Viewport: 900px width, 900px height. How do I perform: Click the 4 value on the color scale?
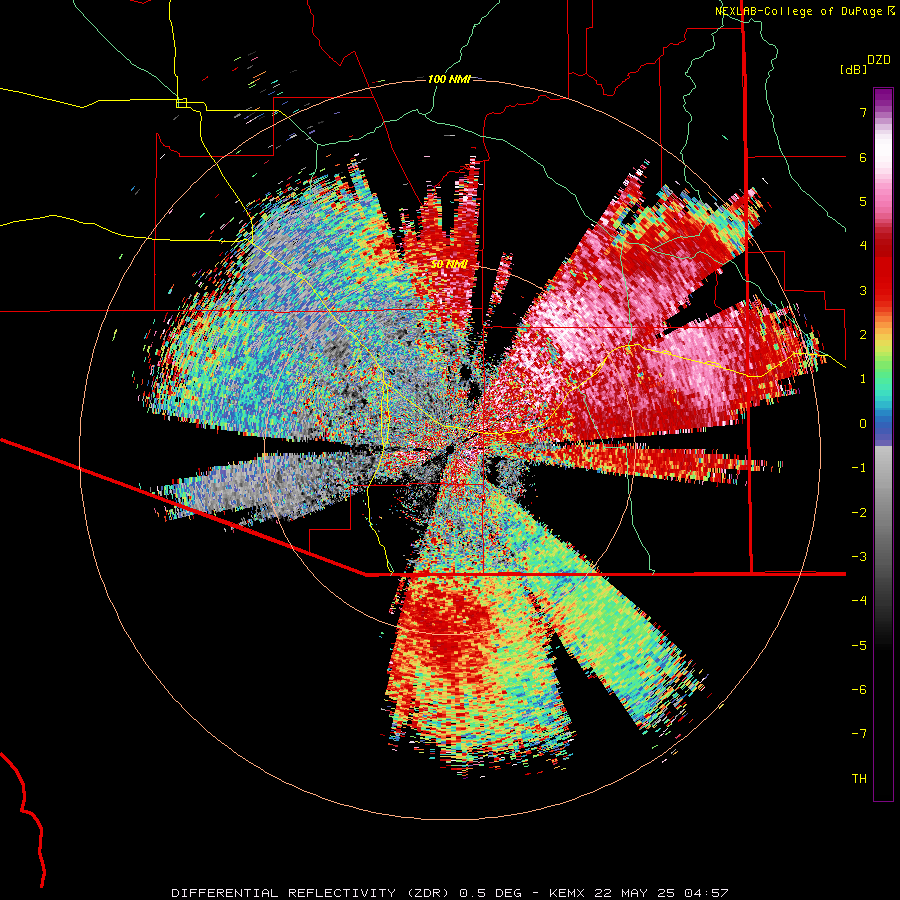point(863,246)
